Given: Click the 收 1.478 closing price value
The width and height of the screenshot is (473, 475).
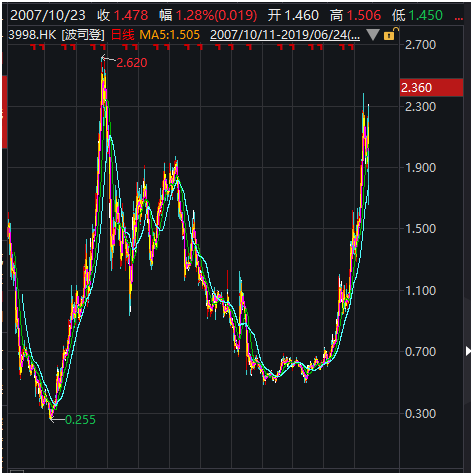Looking at the screenshot, I should click(x=123, y=15).
